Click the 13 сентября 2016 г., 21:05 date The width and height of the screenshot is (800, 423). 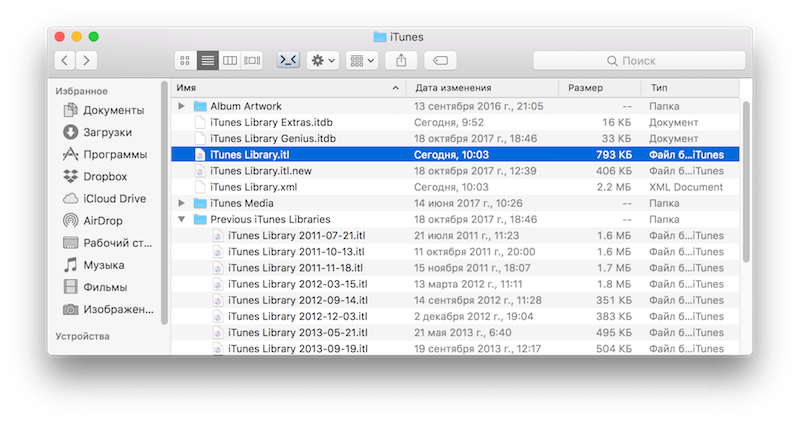479,106
